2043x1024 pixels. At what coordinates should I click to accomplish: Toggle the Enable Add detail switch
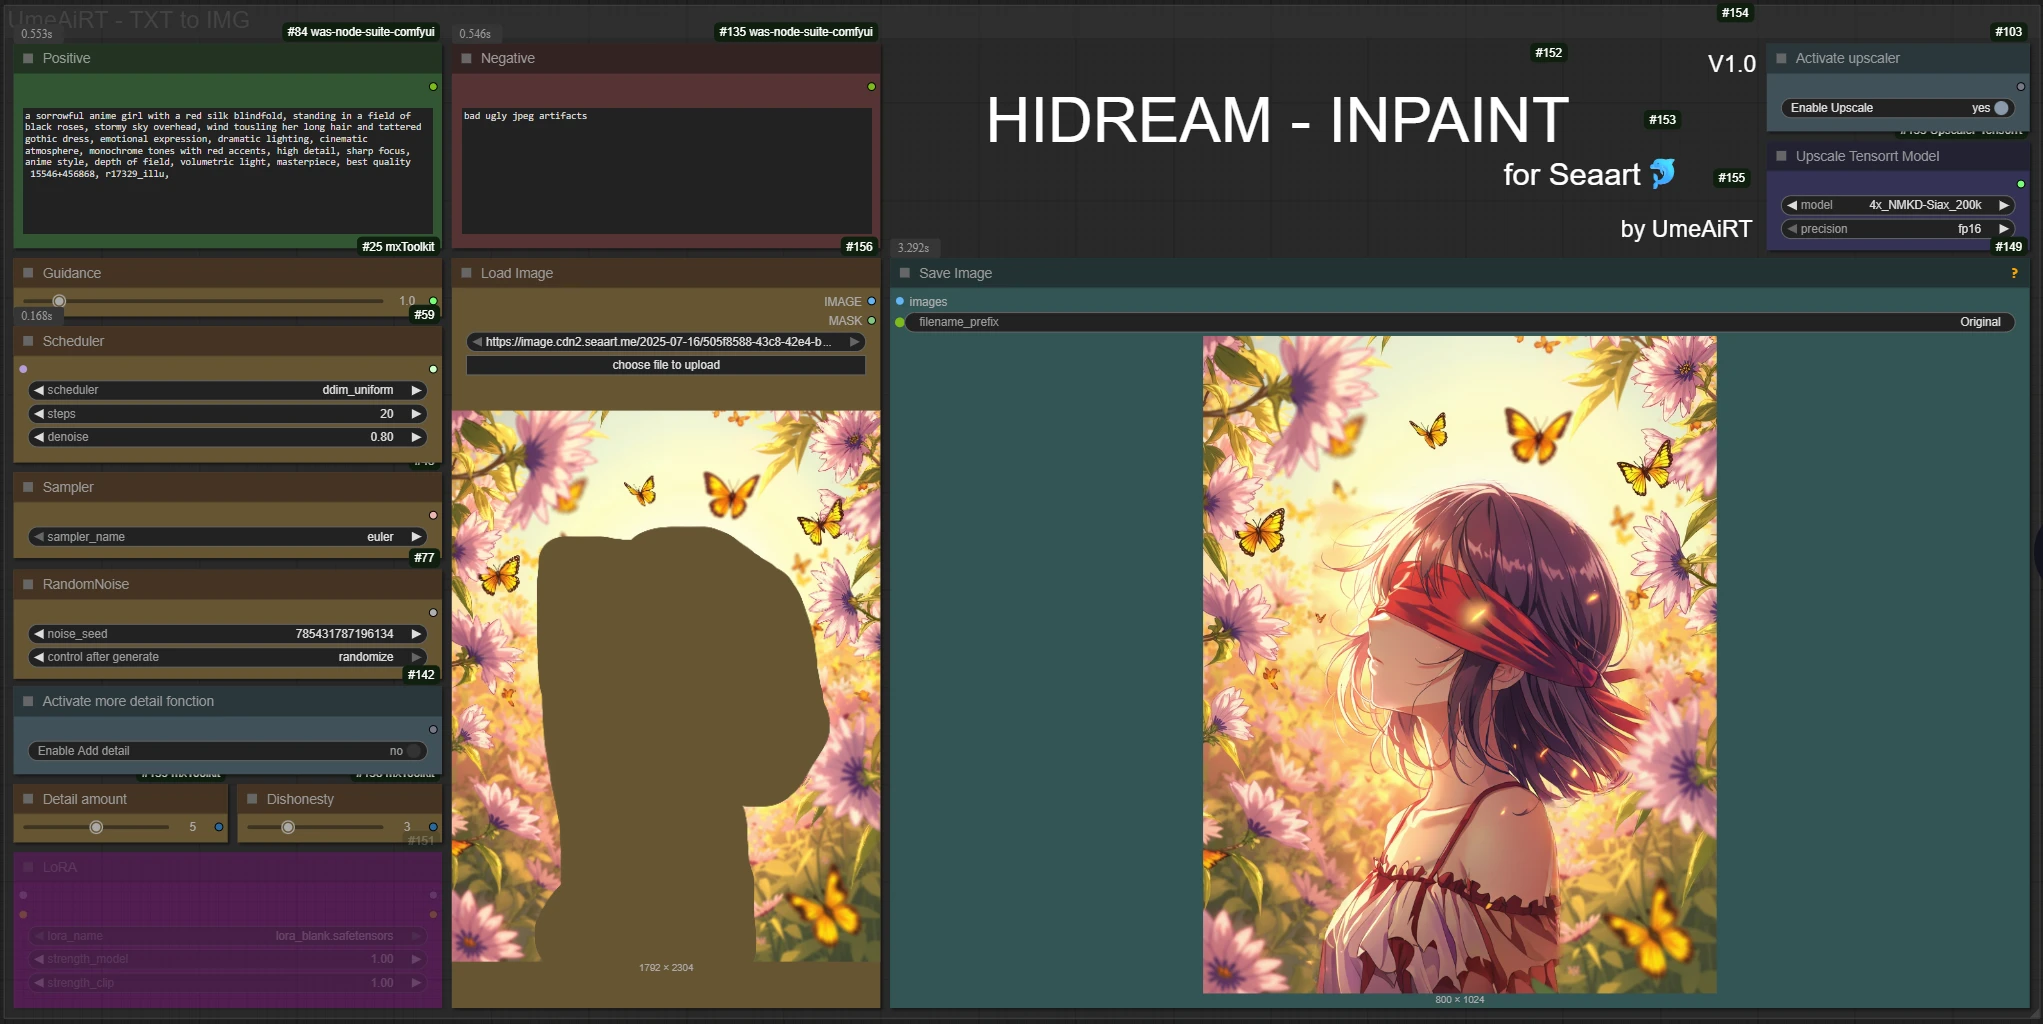[413, 751]
